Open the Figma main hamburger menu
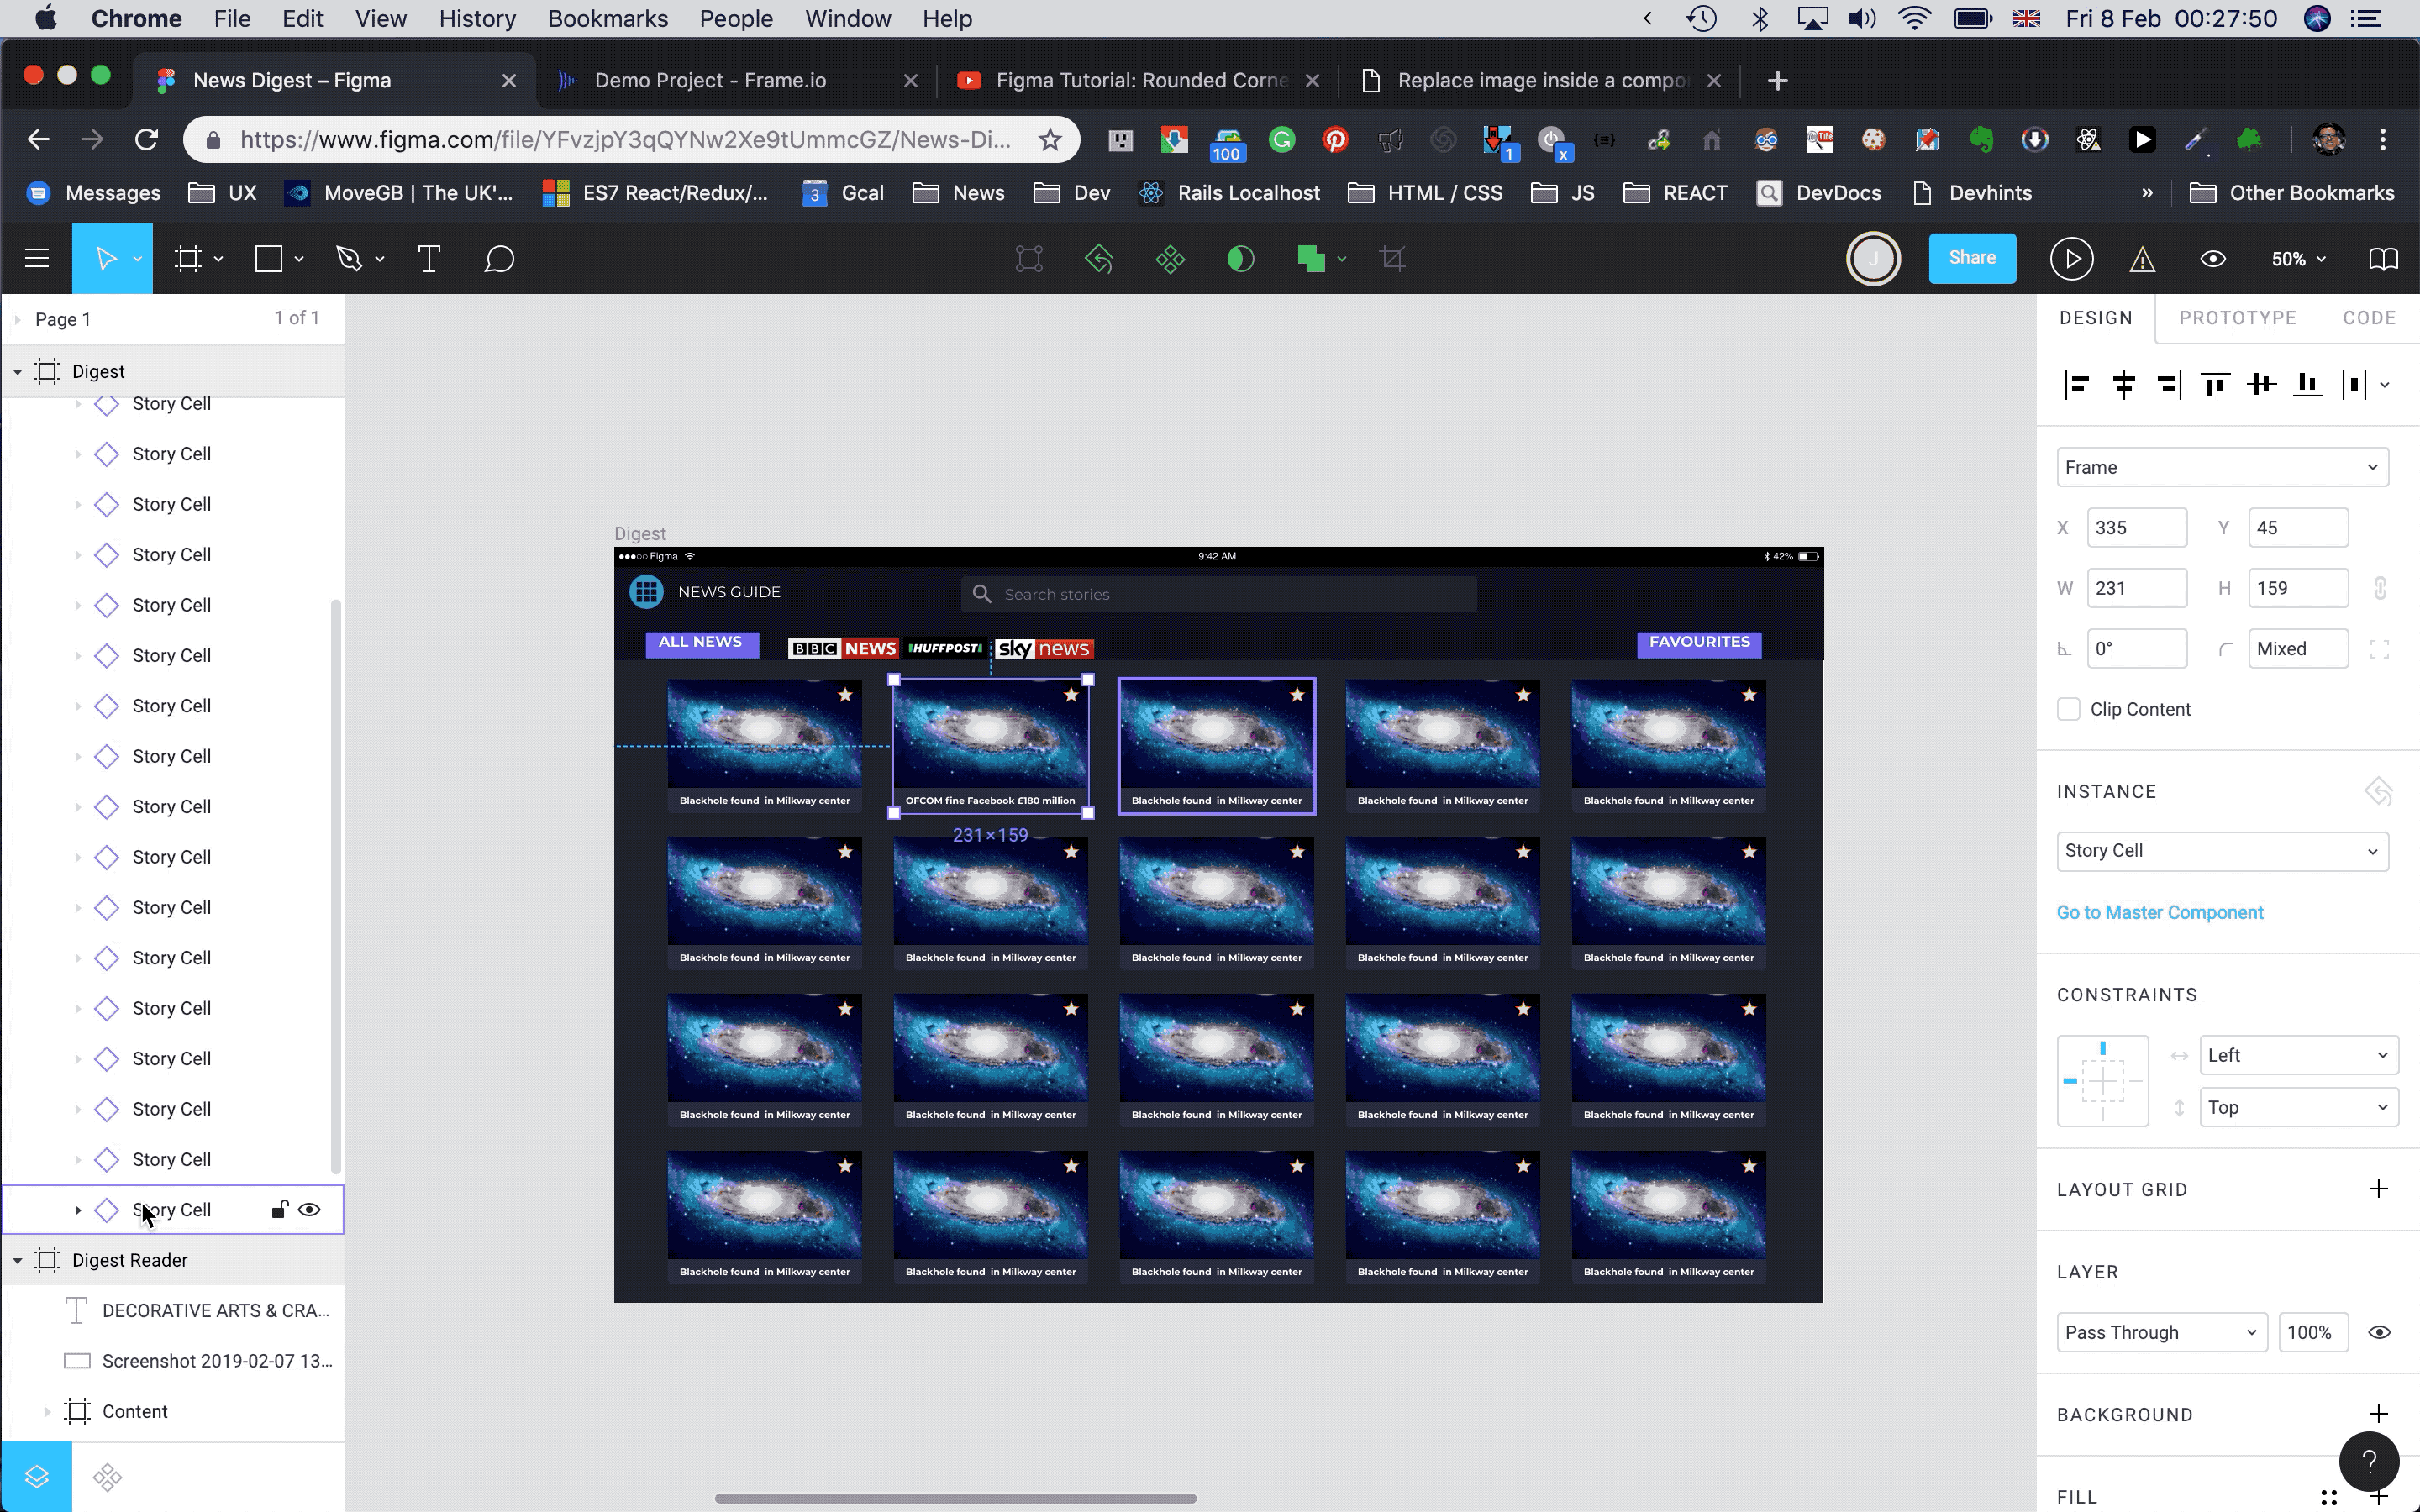2420x1512 pixels. [x=37, y=259]
